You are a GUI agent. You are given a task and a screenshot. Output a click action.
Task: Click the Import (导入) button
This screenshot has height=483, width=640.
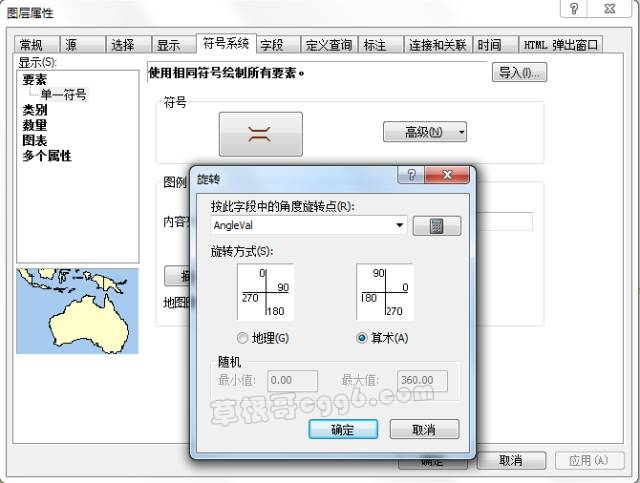519,72
